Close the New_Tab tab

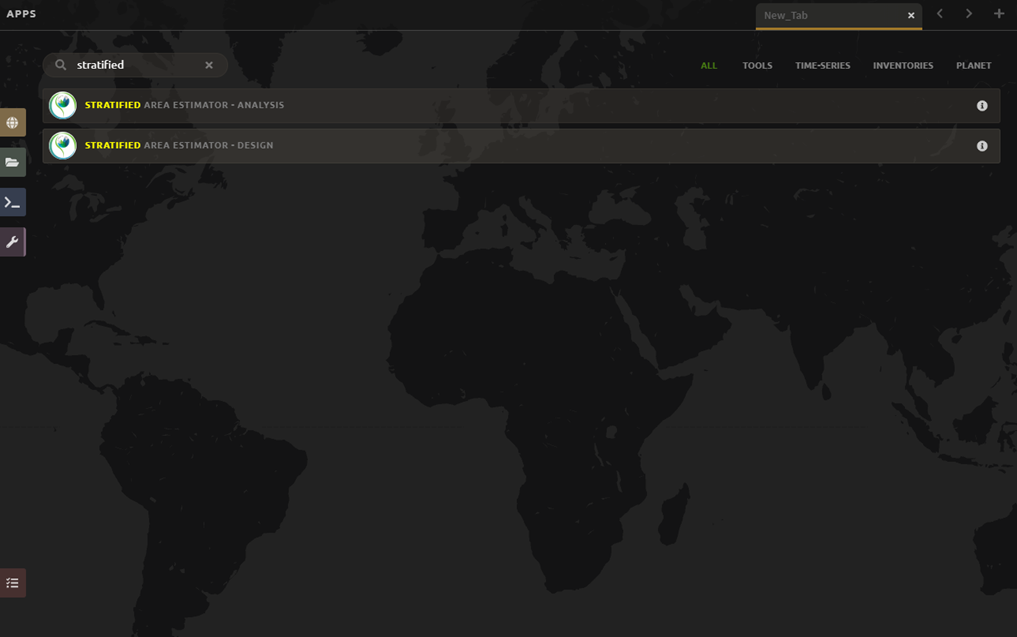(911, 16)
